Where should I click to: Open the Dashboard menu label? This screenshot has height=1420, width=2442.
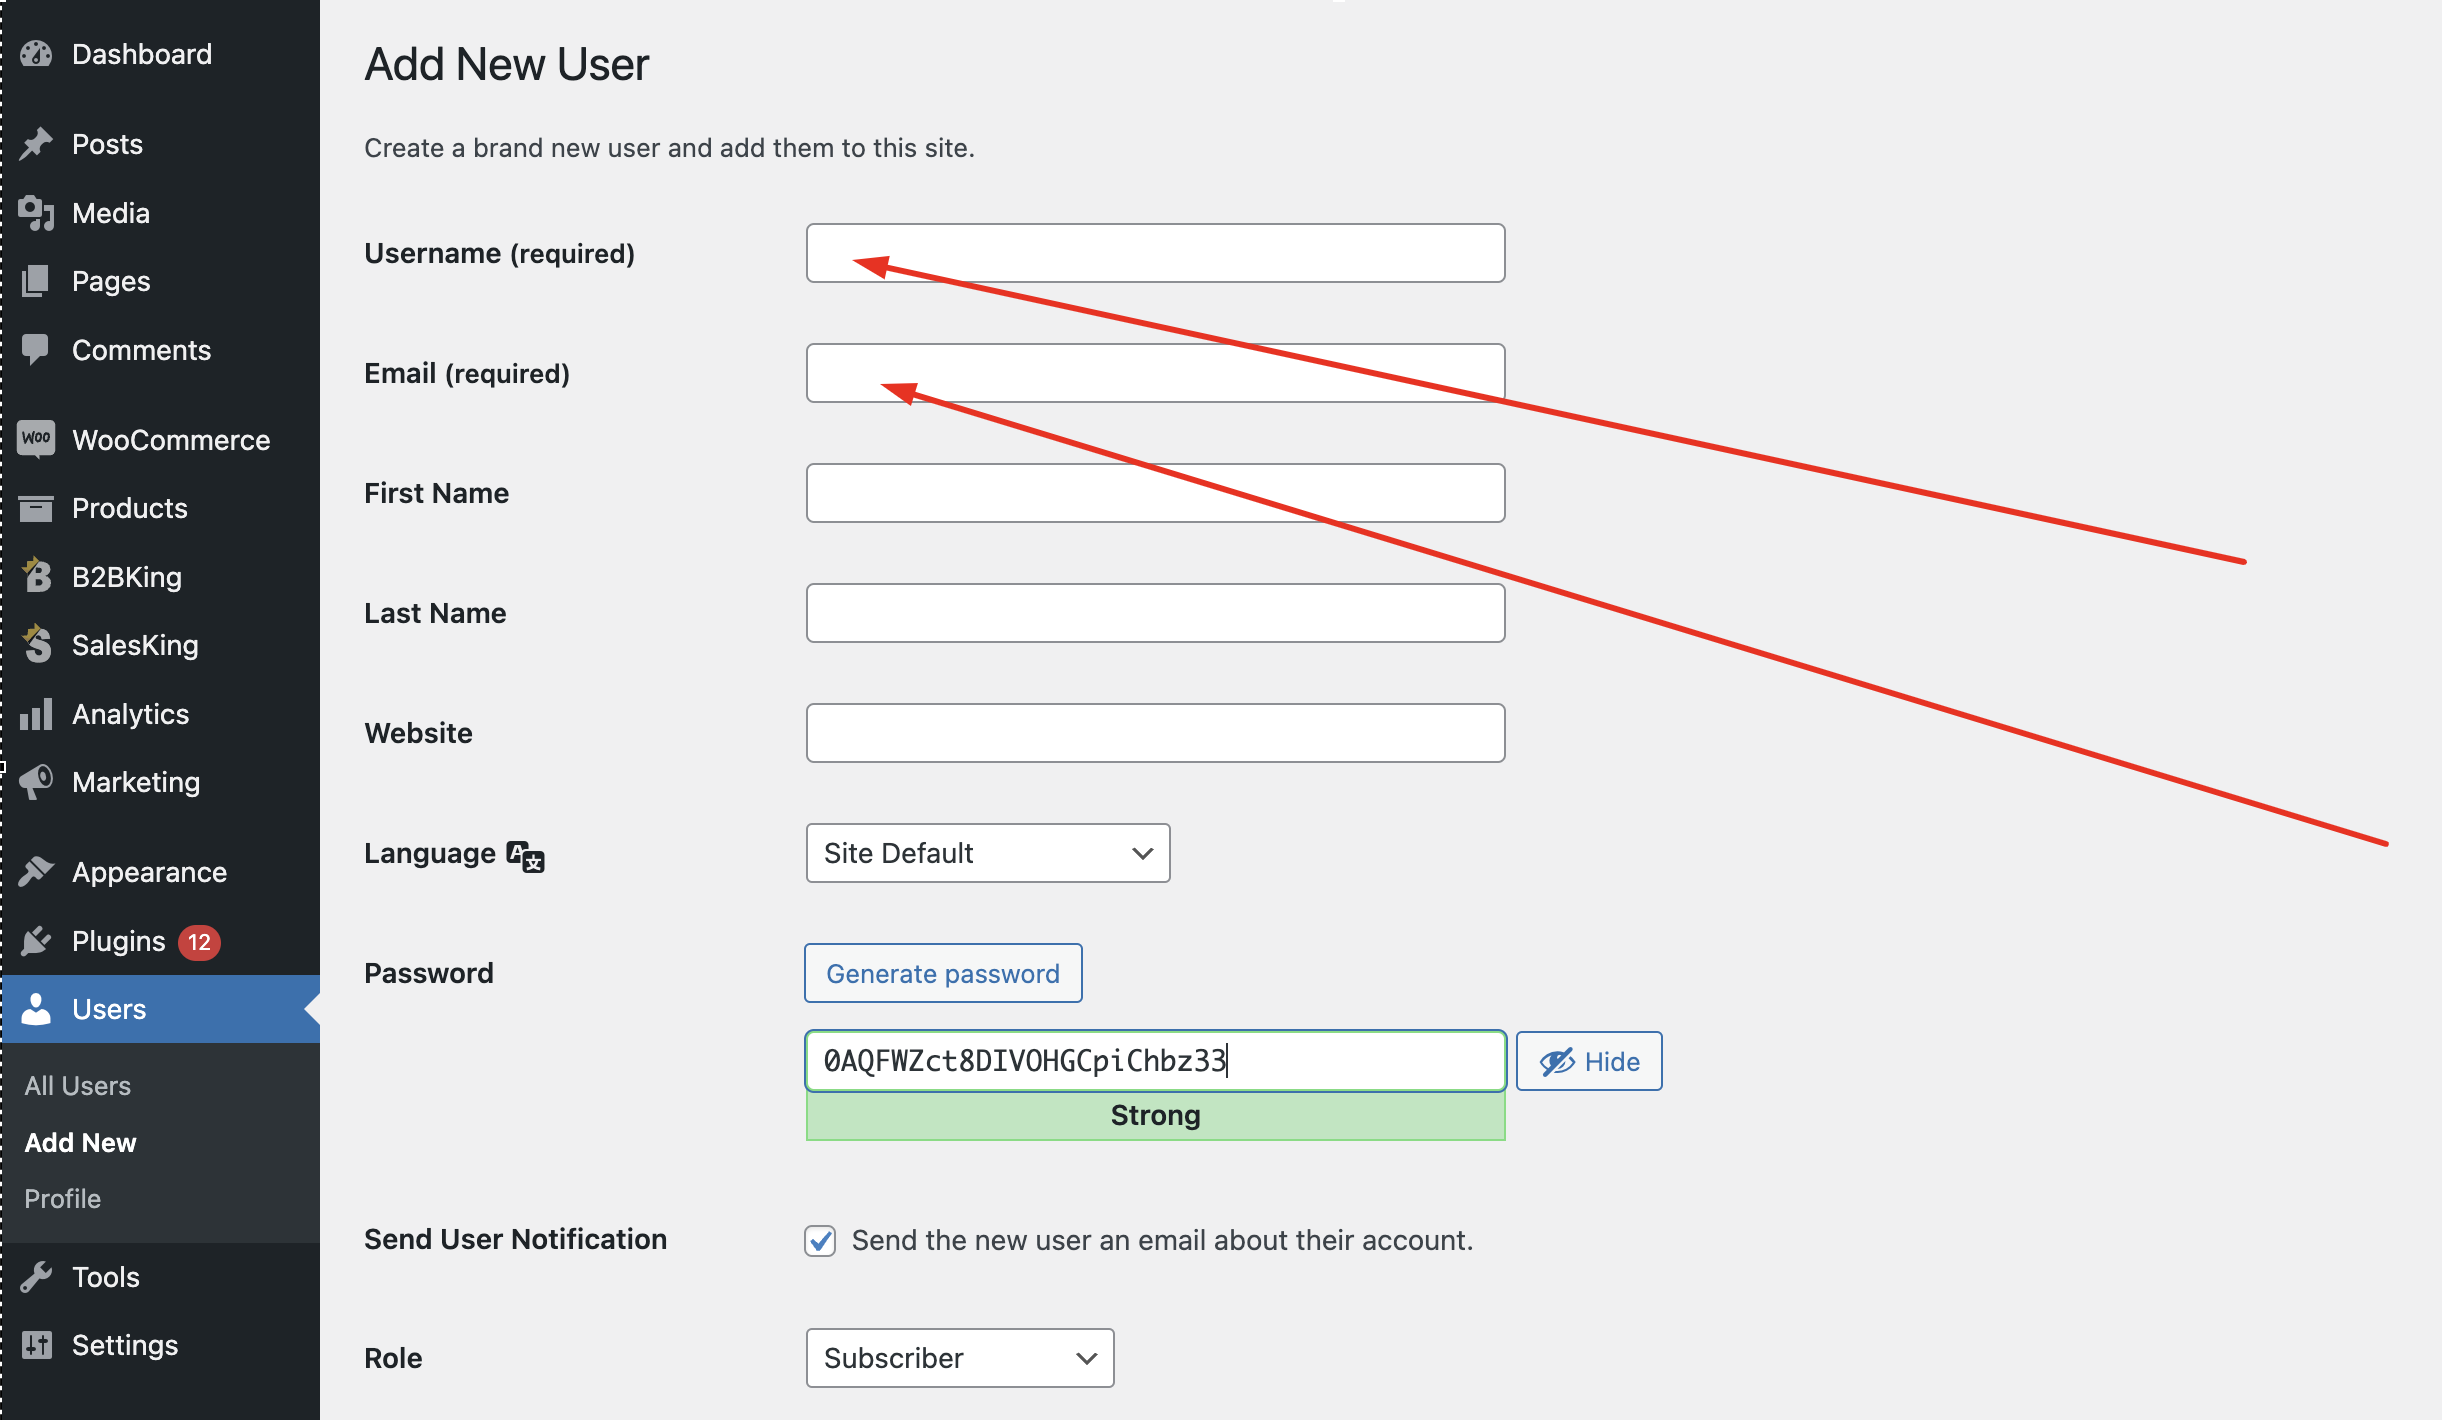click(x=142, y=54)
